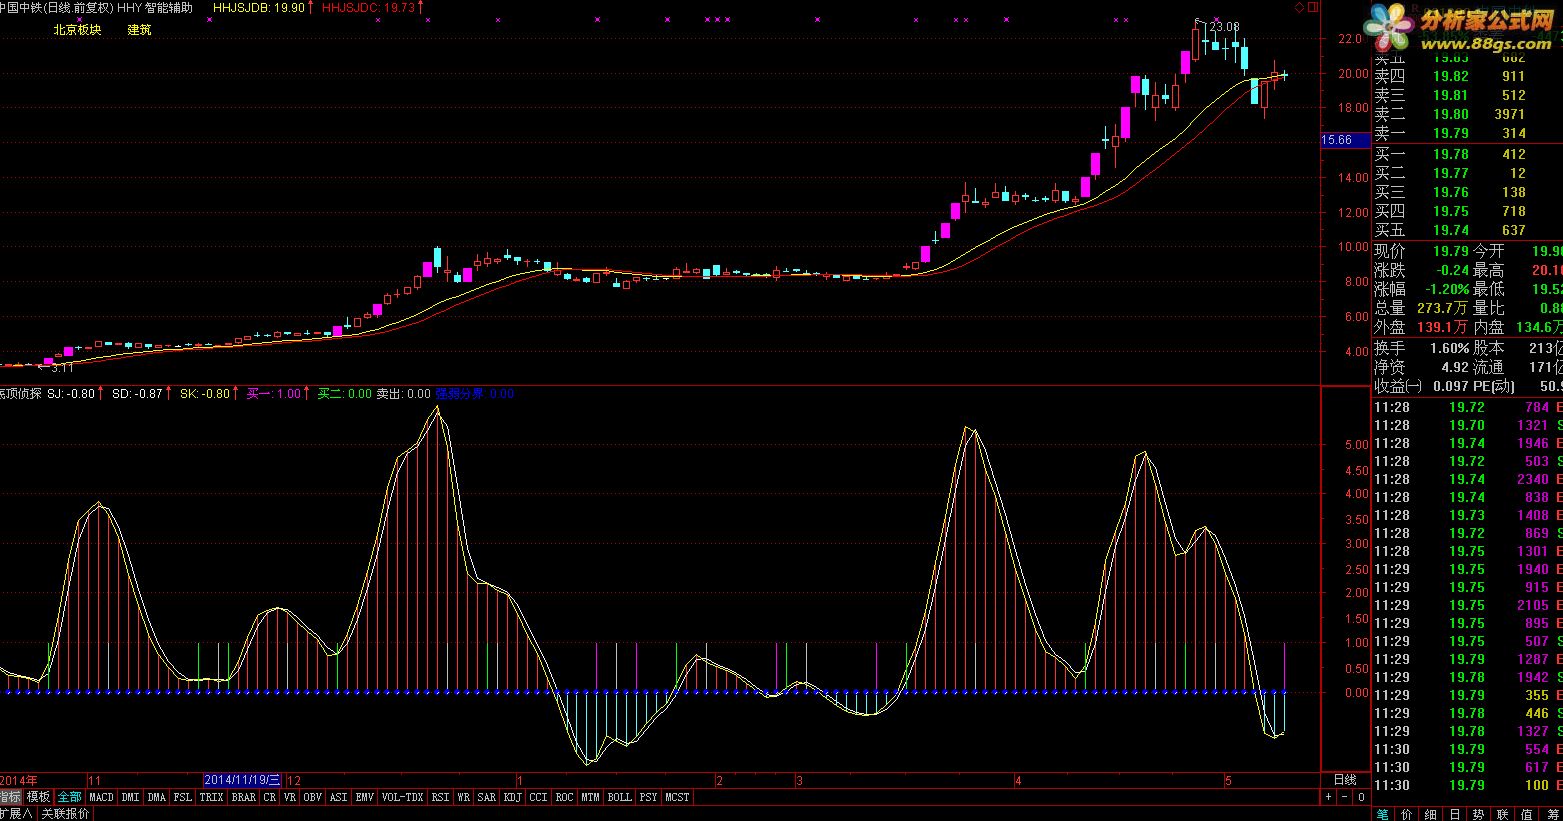Viewport: 1563px width, 821px height.
Task: Select the 全部 indicator filter
Action: (70, 797)
